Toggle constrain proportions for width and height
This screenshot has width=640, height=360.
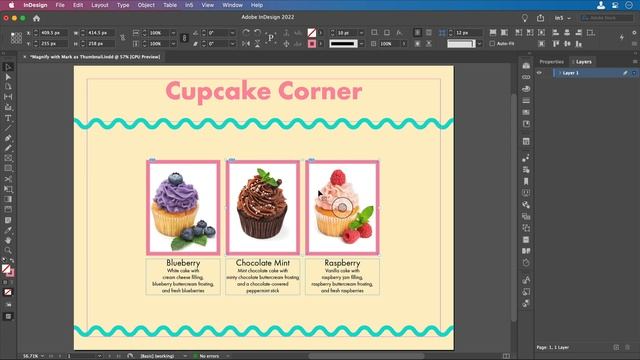[x=122, y=38]
